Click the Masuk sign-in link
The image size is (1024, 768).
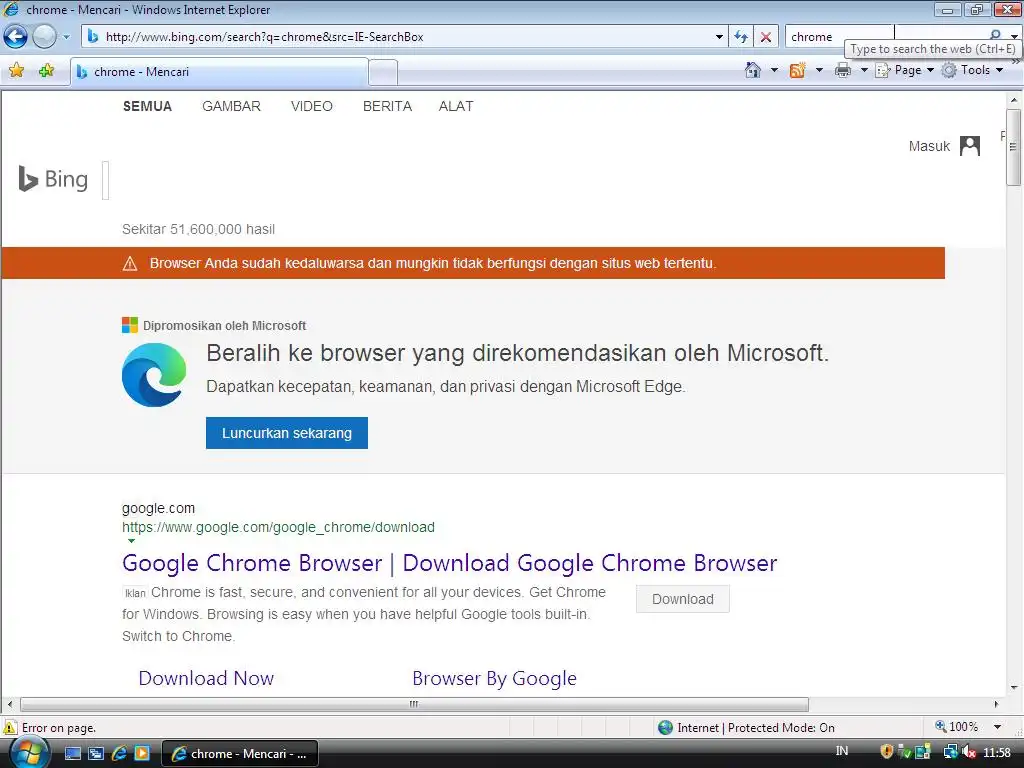point(929,146)
